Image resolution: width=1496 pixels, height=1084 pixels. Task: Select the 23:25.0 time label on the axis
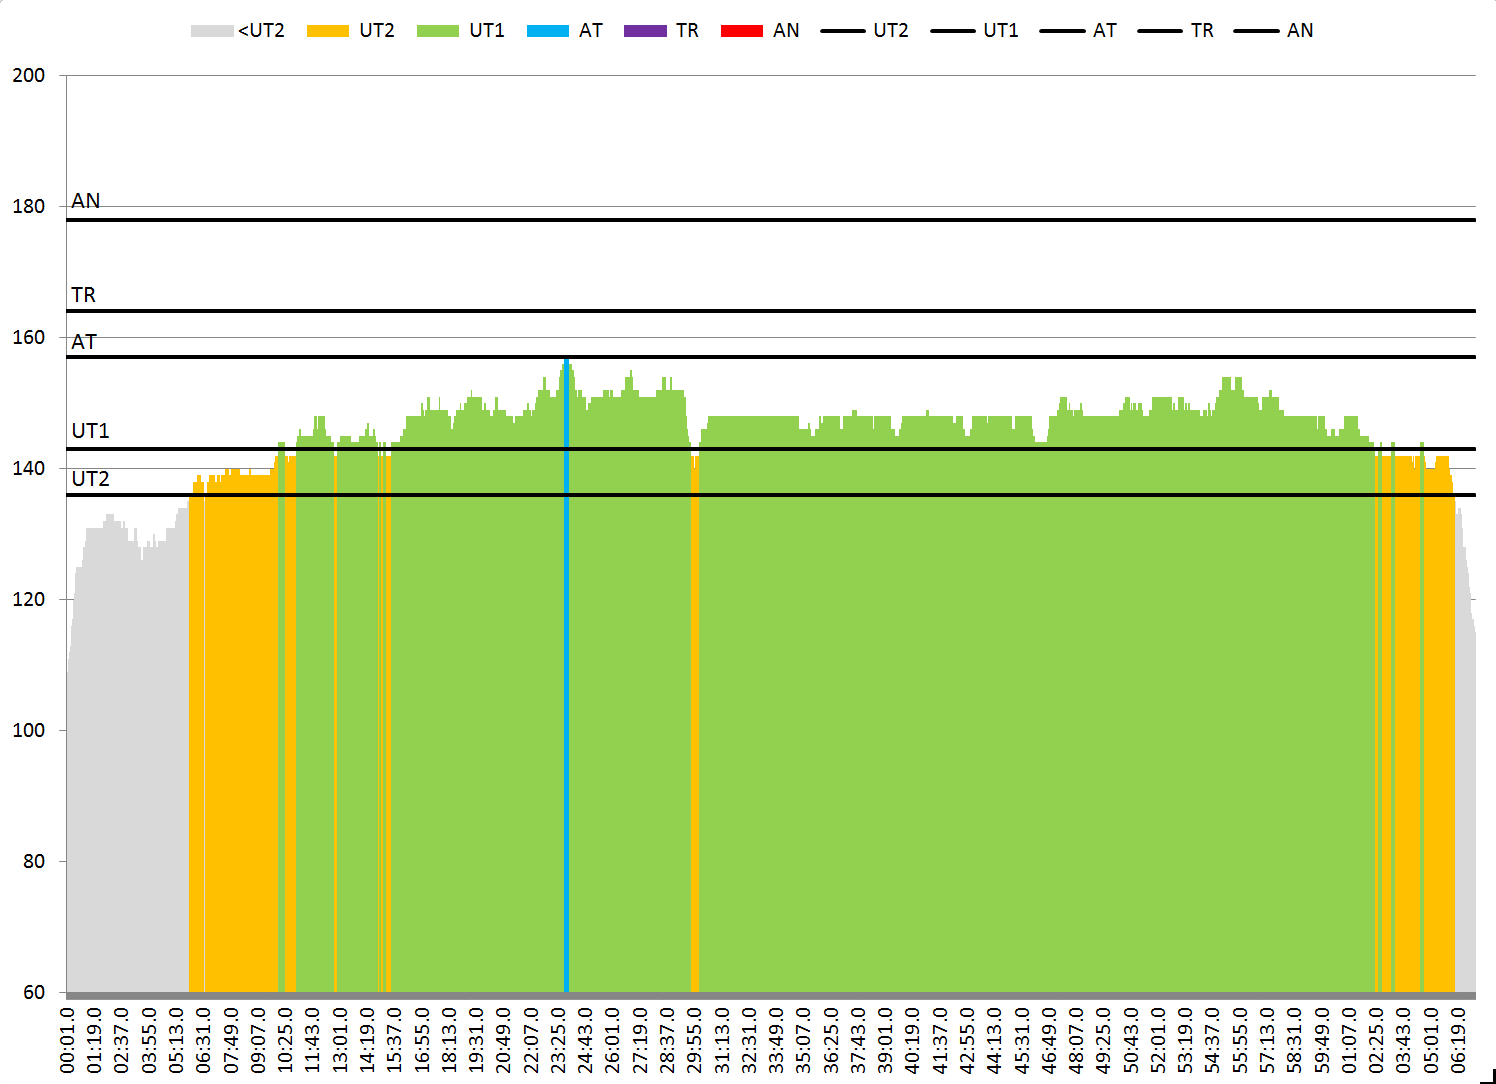point(558,1040)
